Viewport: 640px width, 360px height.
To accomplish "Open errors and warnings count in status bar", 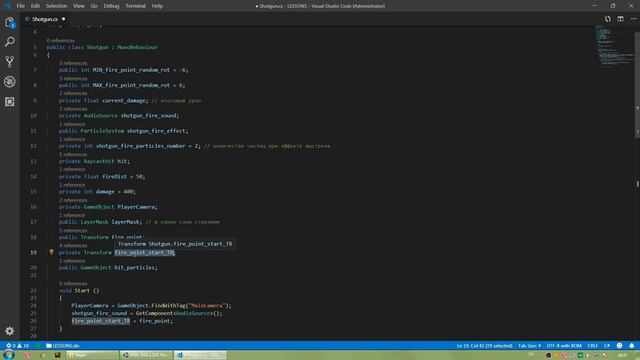I will (17, 346).
